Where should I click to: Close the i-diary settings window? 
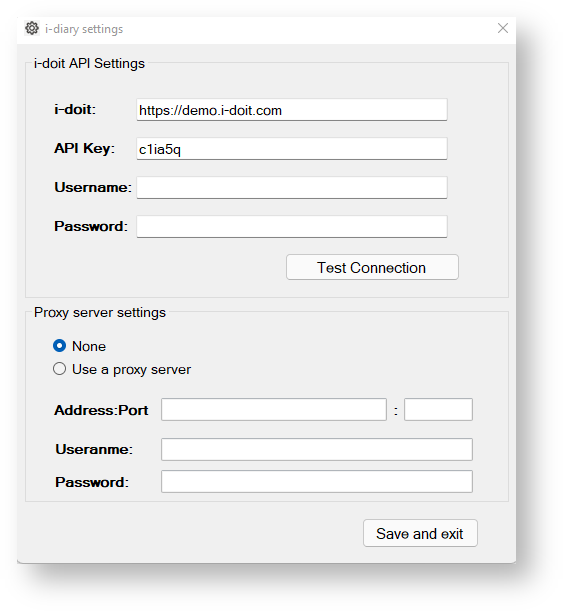click(x=503, y=28)
